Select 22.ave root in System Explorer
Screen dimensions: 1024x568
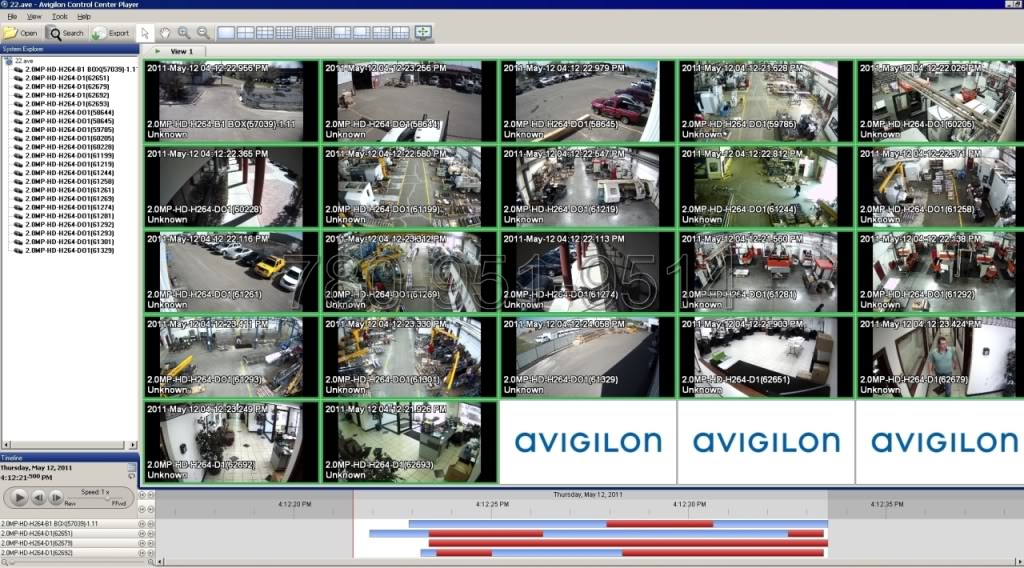[24, 60]
